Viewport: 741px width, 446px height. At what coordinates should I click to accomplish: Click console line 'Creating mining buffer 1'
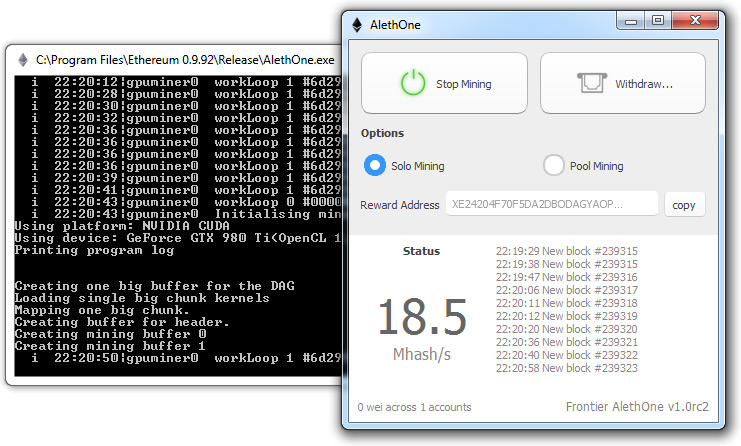tap(110, 346)
